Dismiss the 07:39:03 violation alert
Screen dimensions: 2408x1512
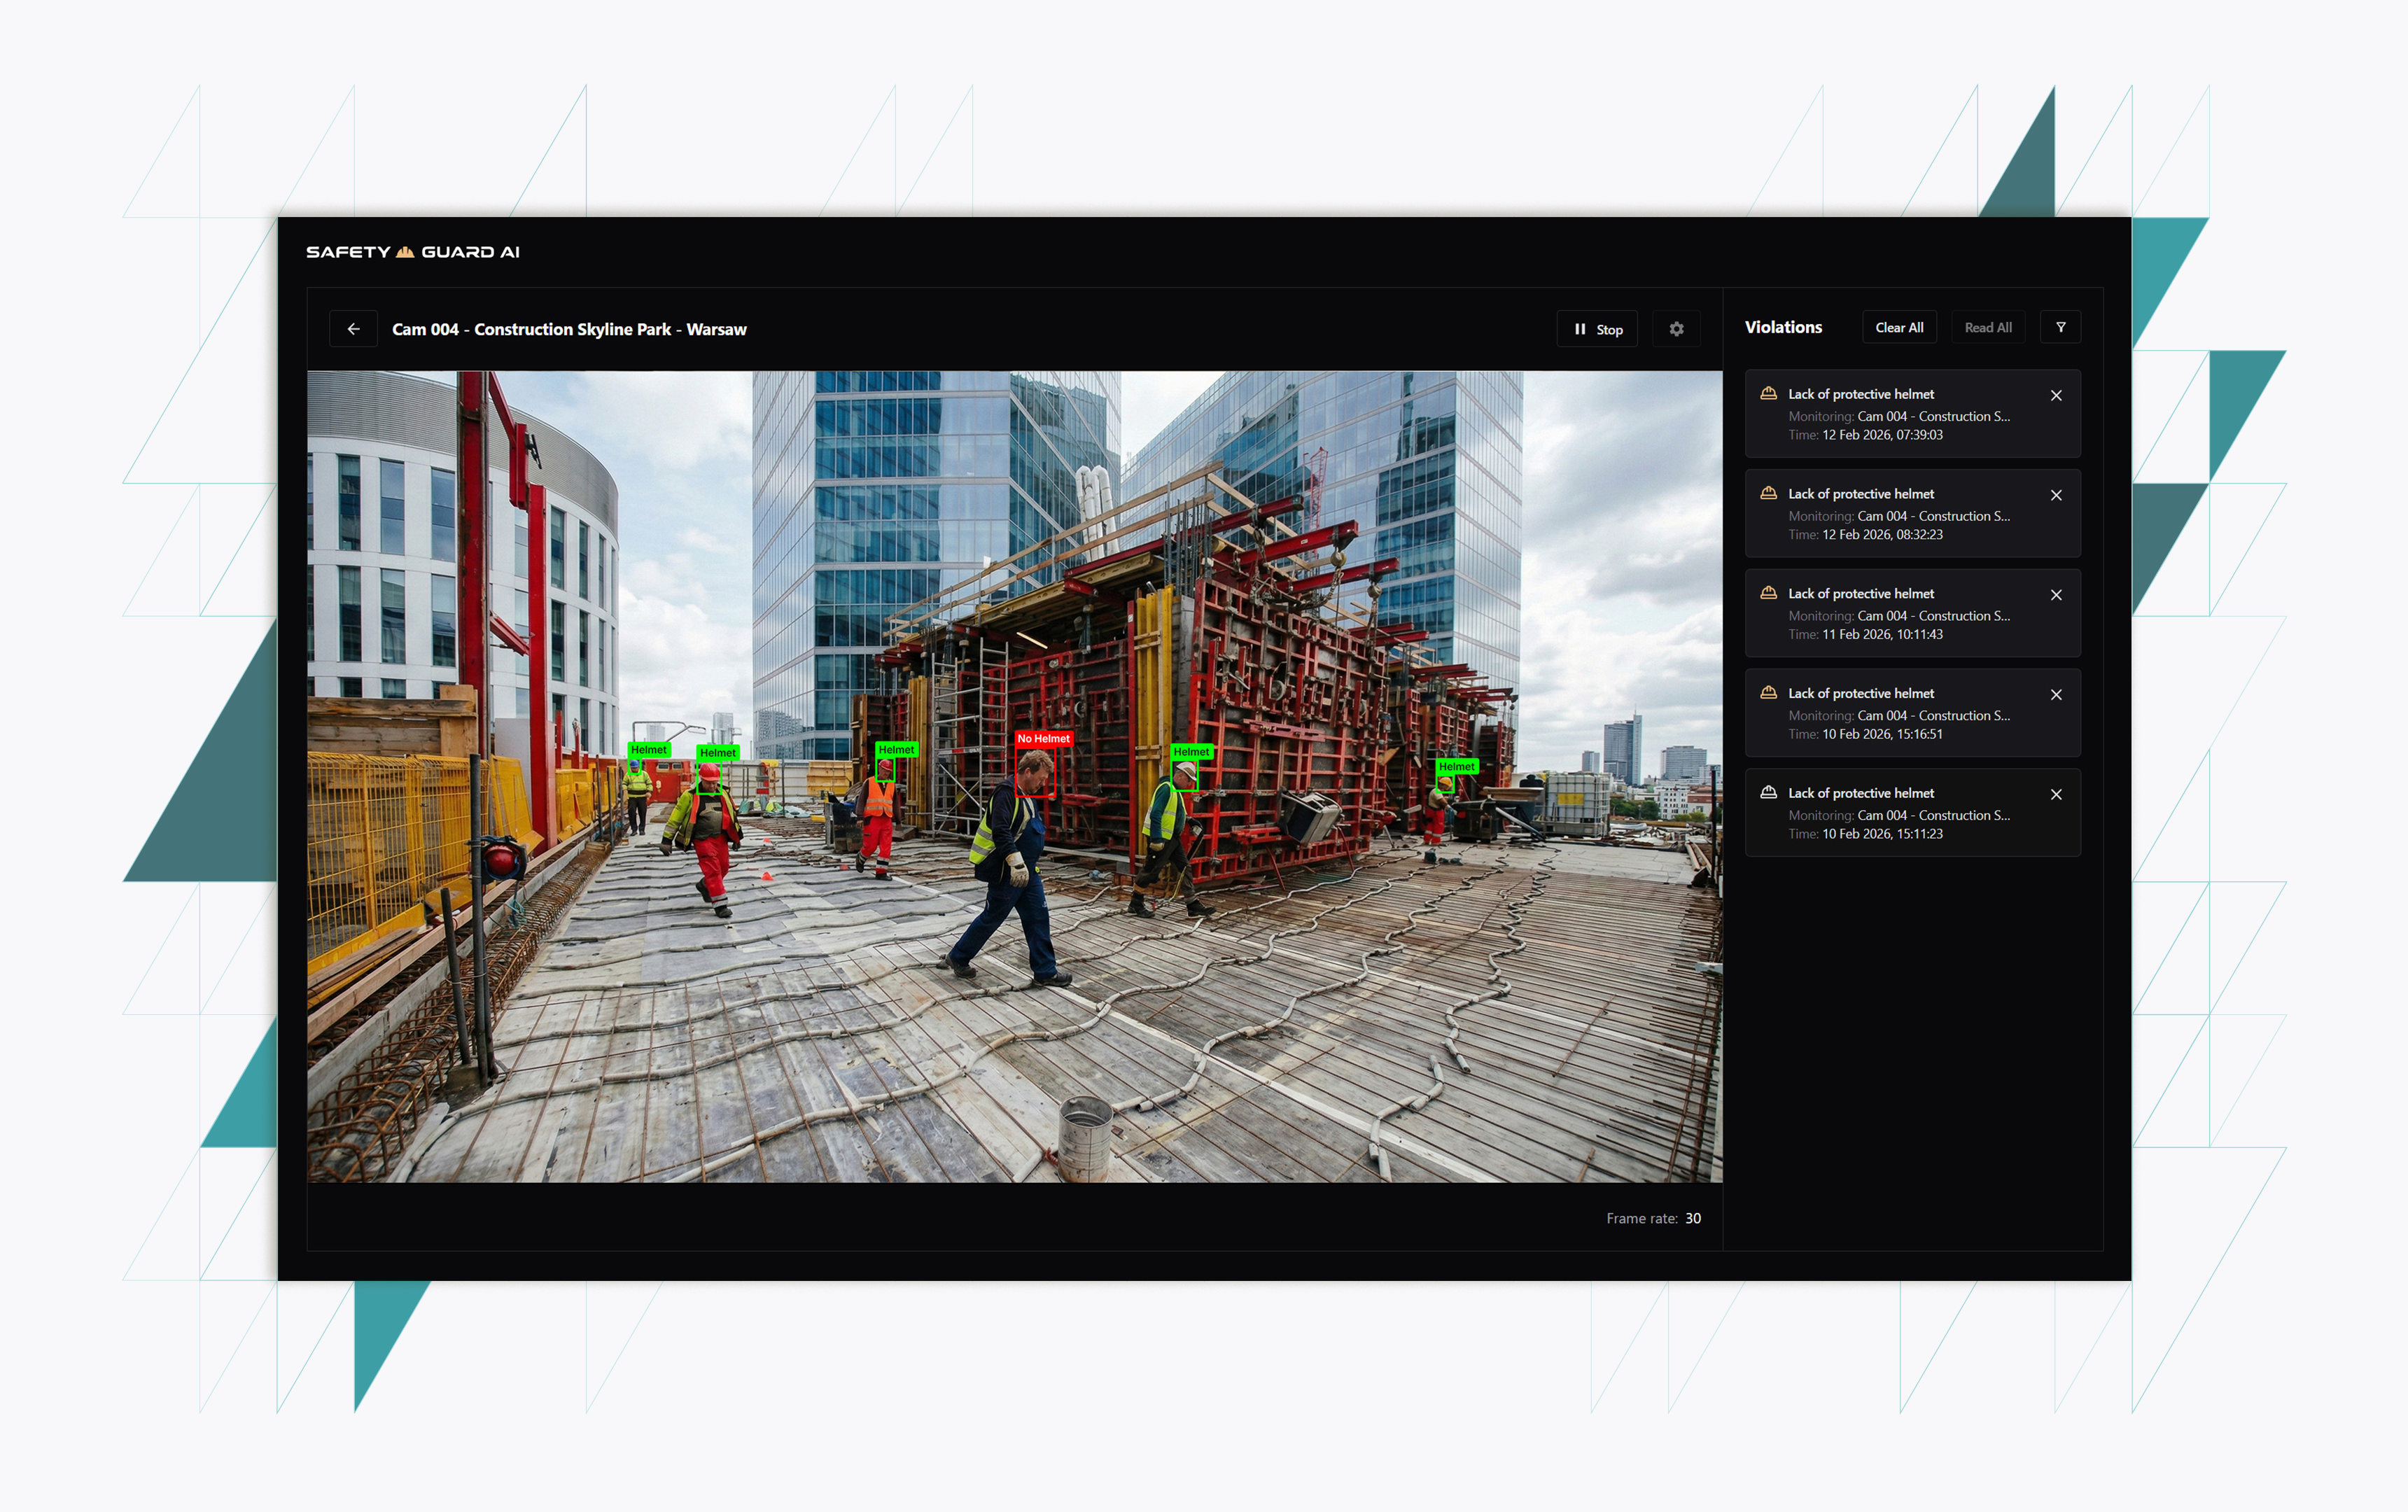pyautogui.click(x=2056, y=396)
